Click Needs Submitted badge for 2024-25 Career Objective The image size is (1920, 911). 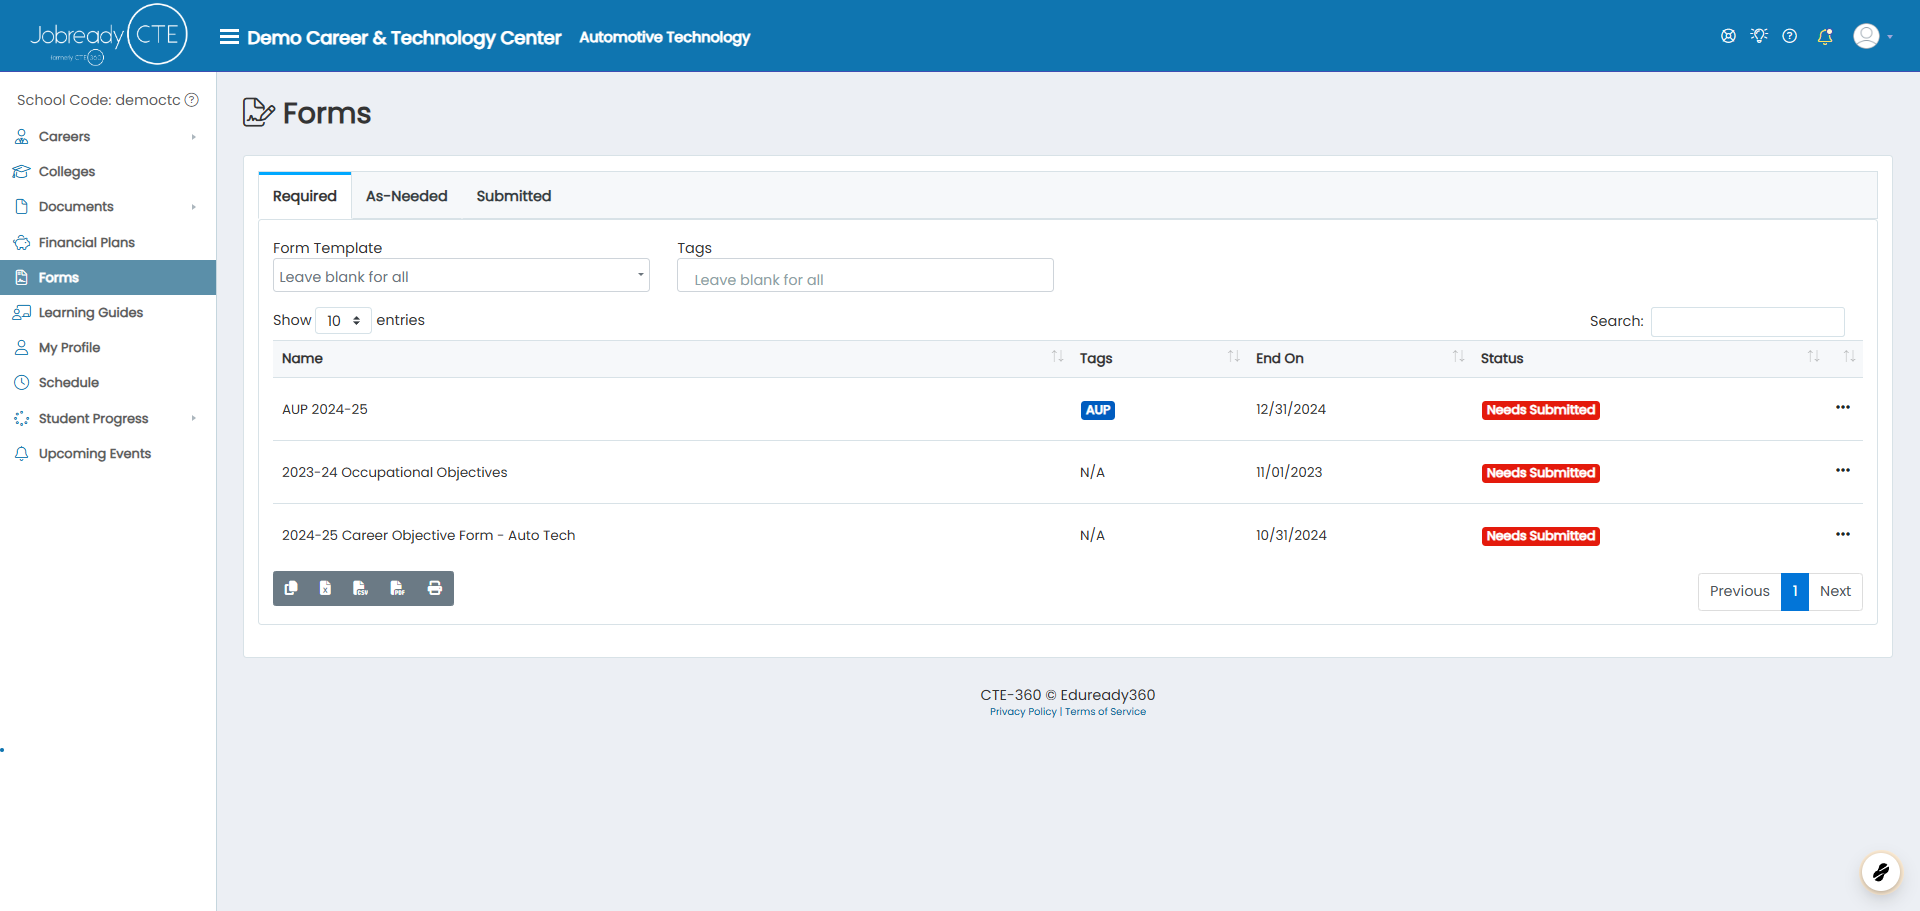[x=1540, y=536]
